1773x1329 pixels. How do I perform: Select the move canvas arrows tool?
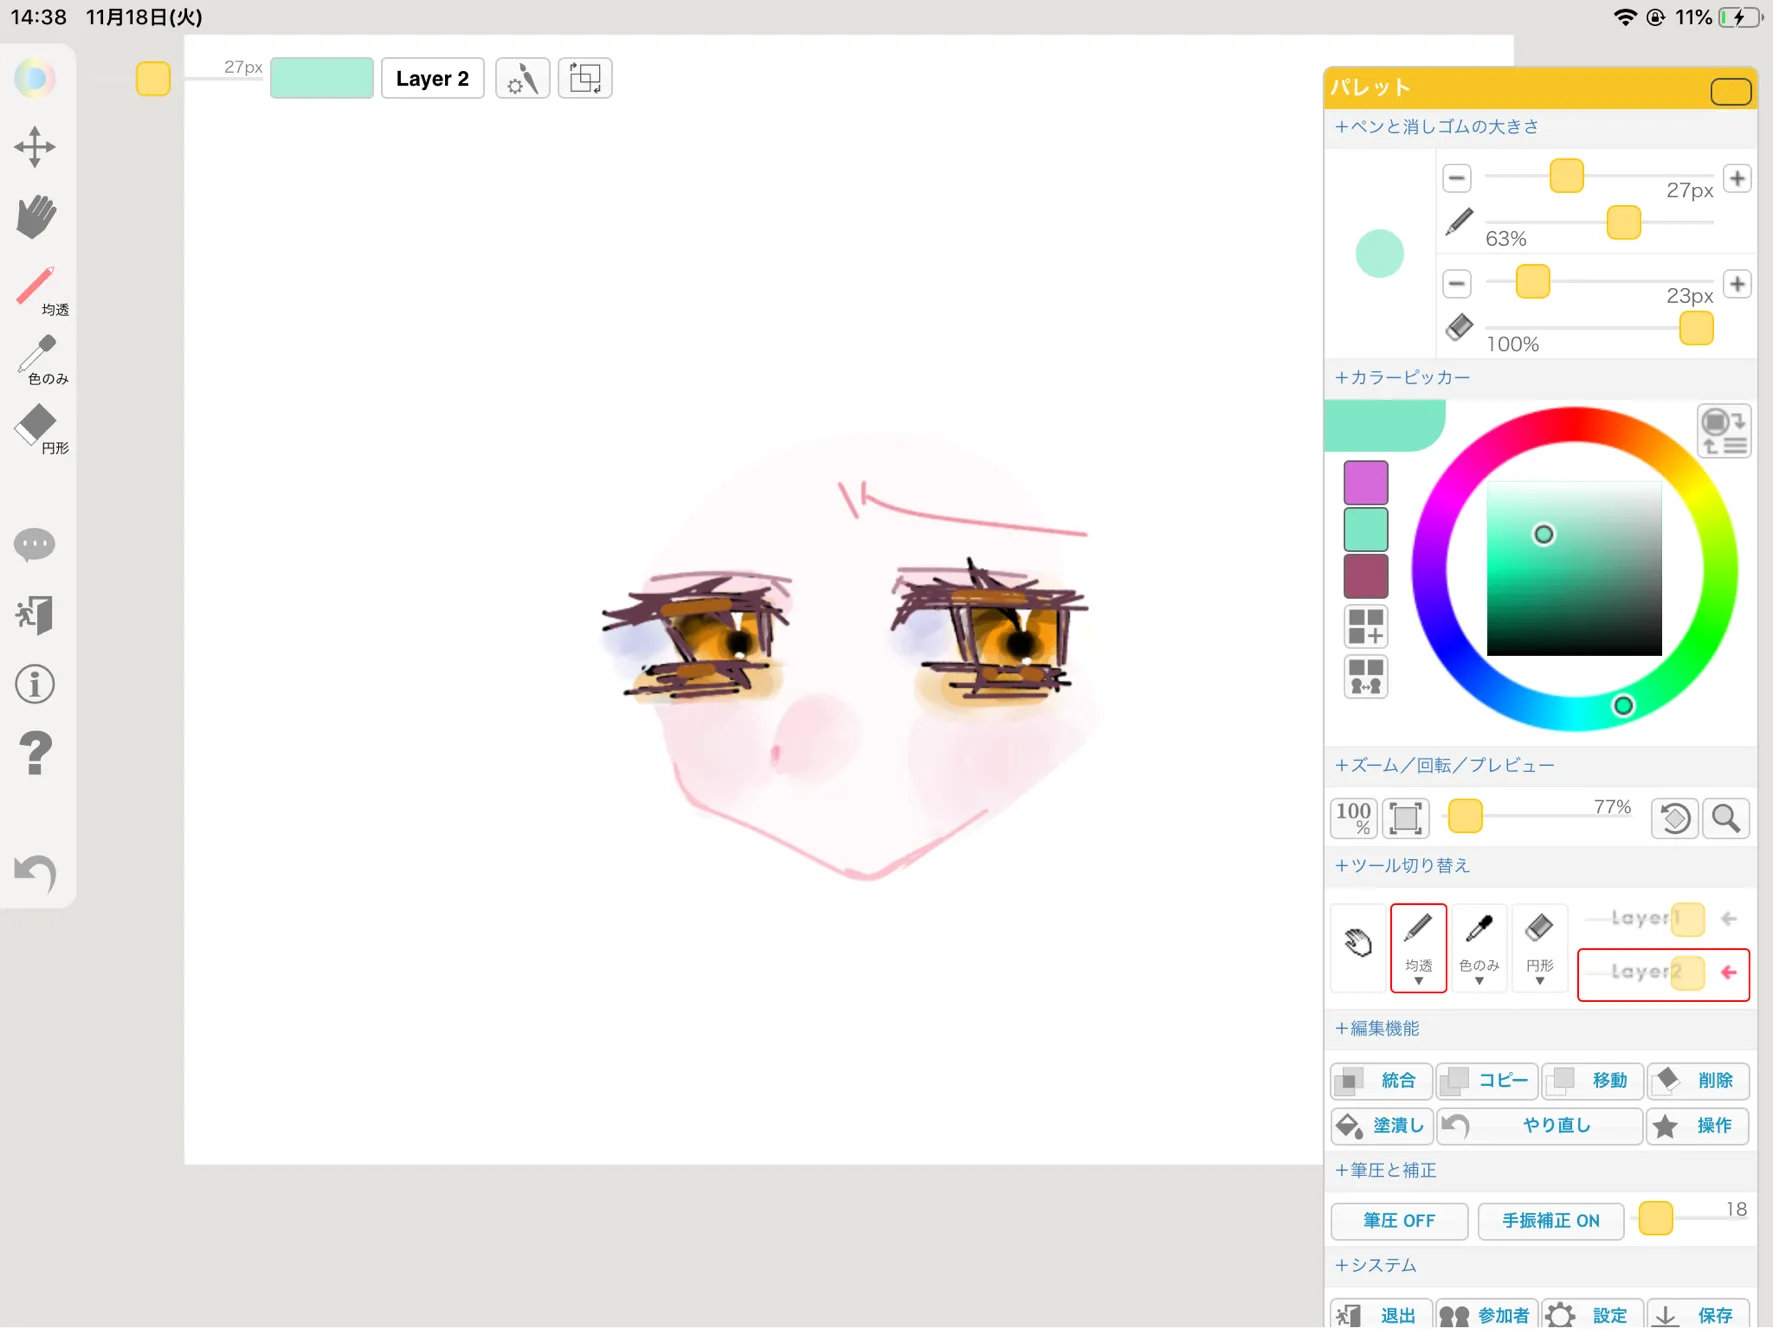(35, 147)
